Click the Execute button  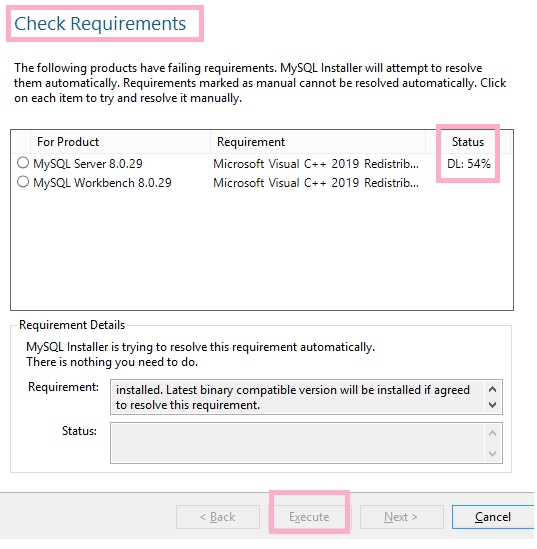coord(309,517)
